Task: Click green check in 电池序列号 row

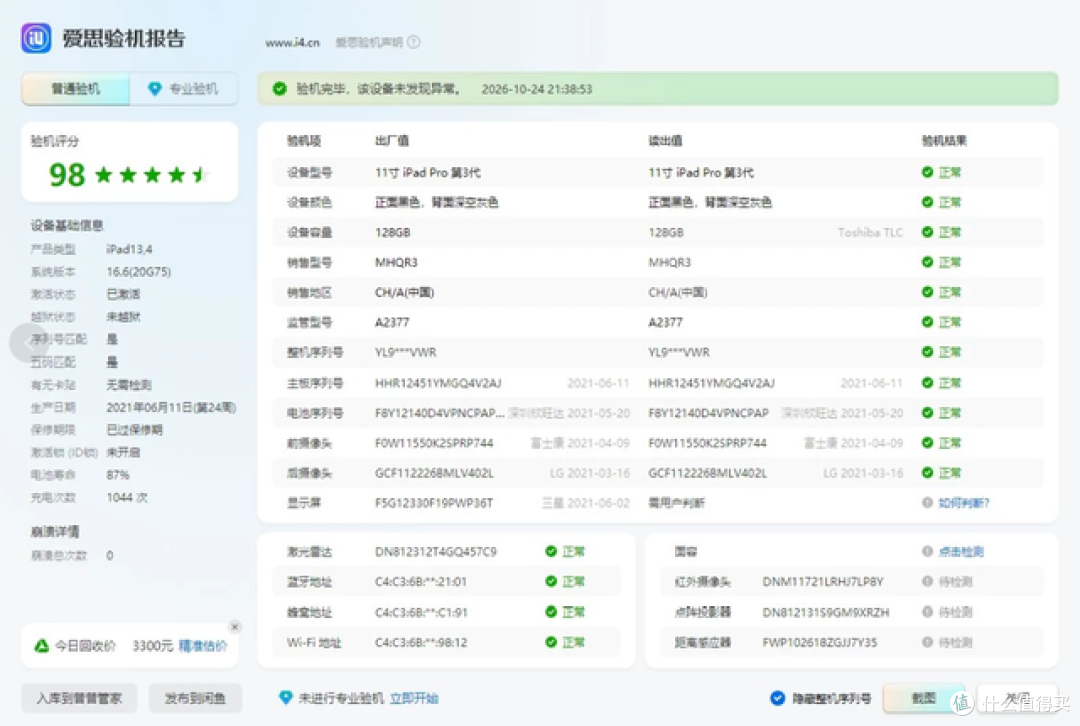Action: point(927,413)
